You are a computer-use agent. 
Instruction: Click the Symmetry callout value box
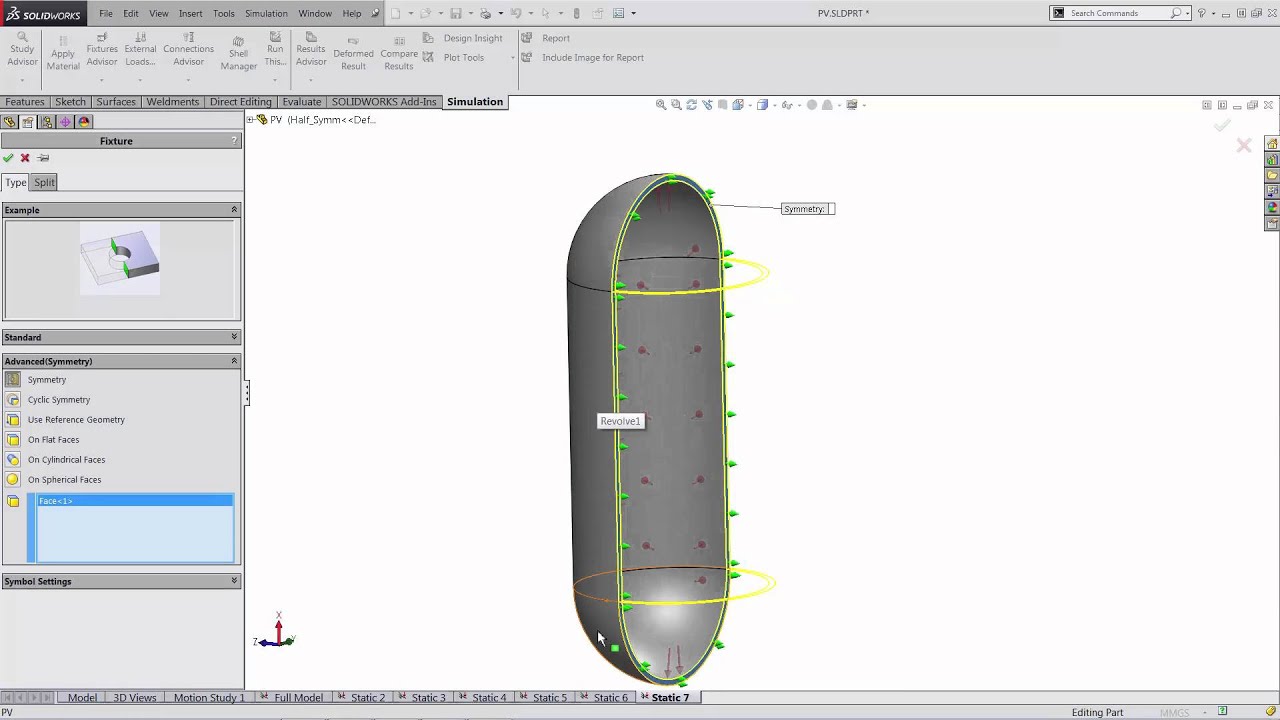831,209
